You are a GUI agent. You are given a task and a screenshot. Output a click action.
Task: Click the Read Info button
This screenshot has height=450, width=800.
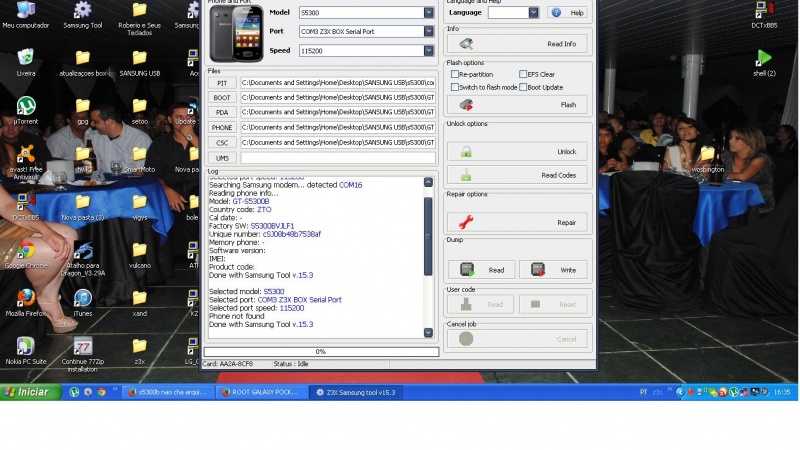[x=517, y=44]
